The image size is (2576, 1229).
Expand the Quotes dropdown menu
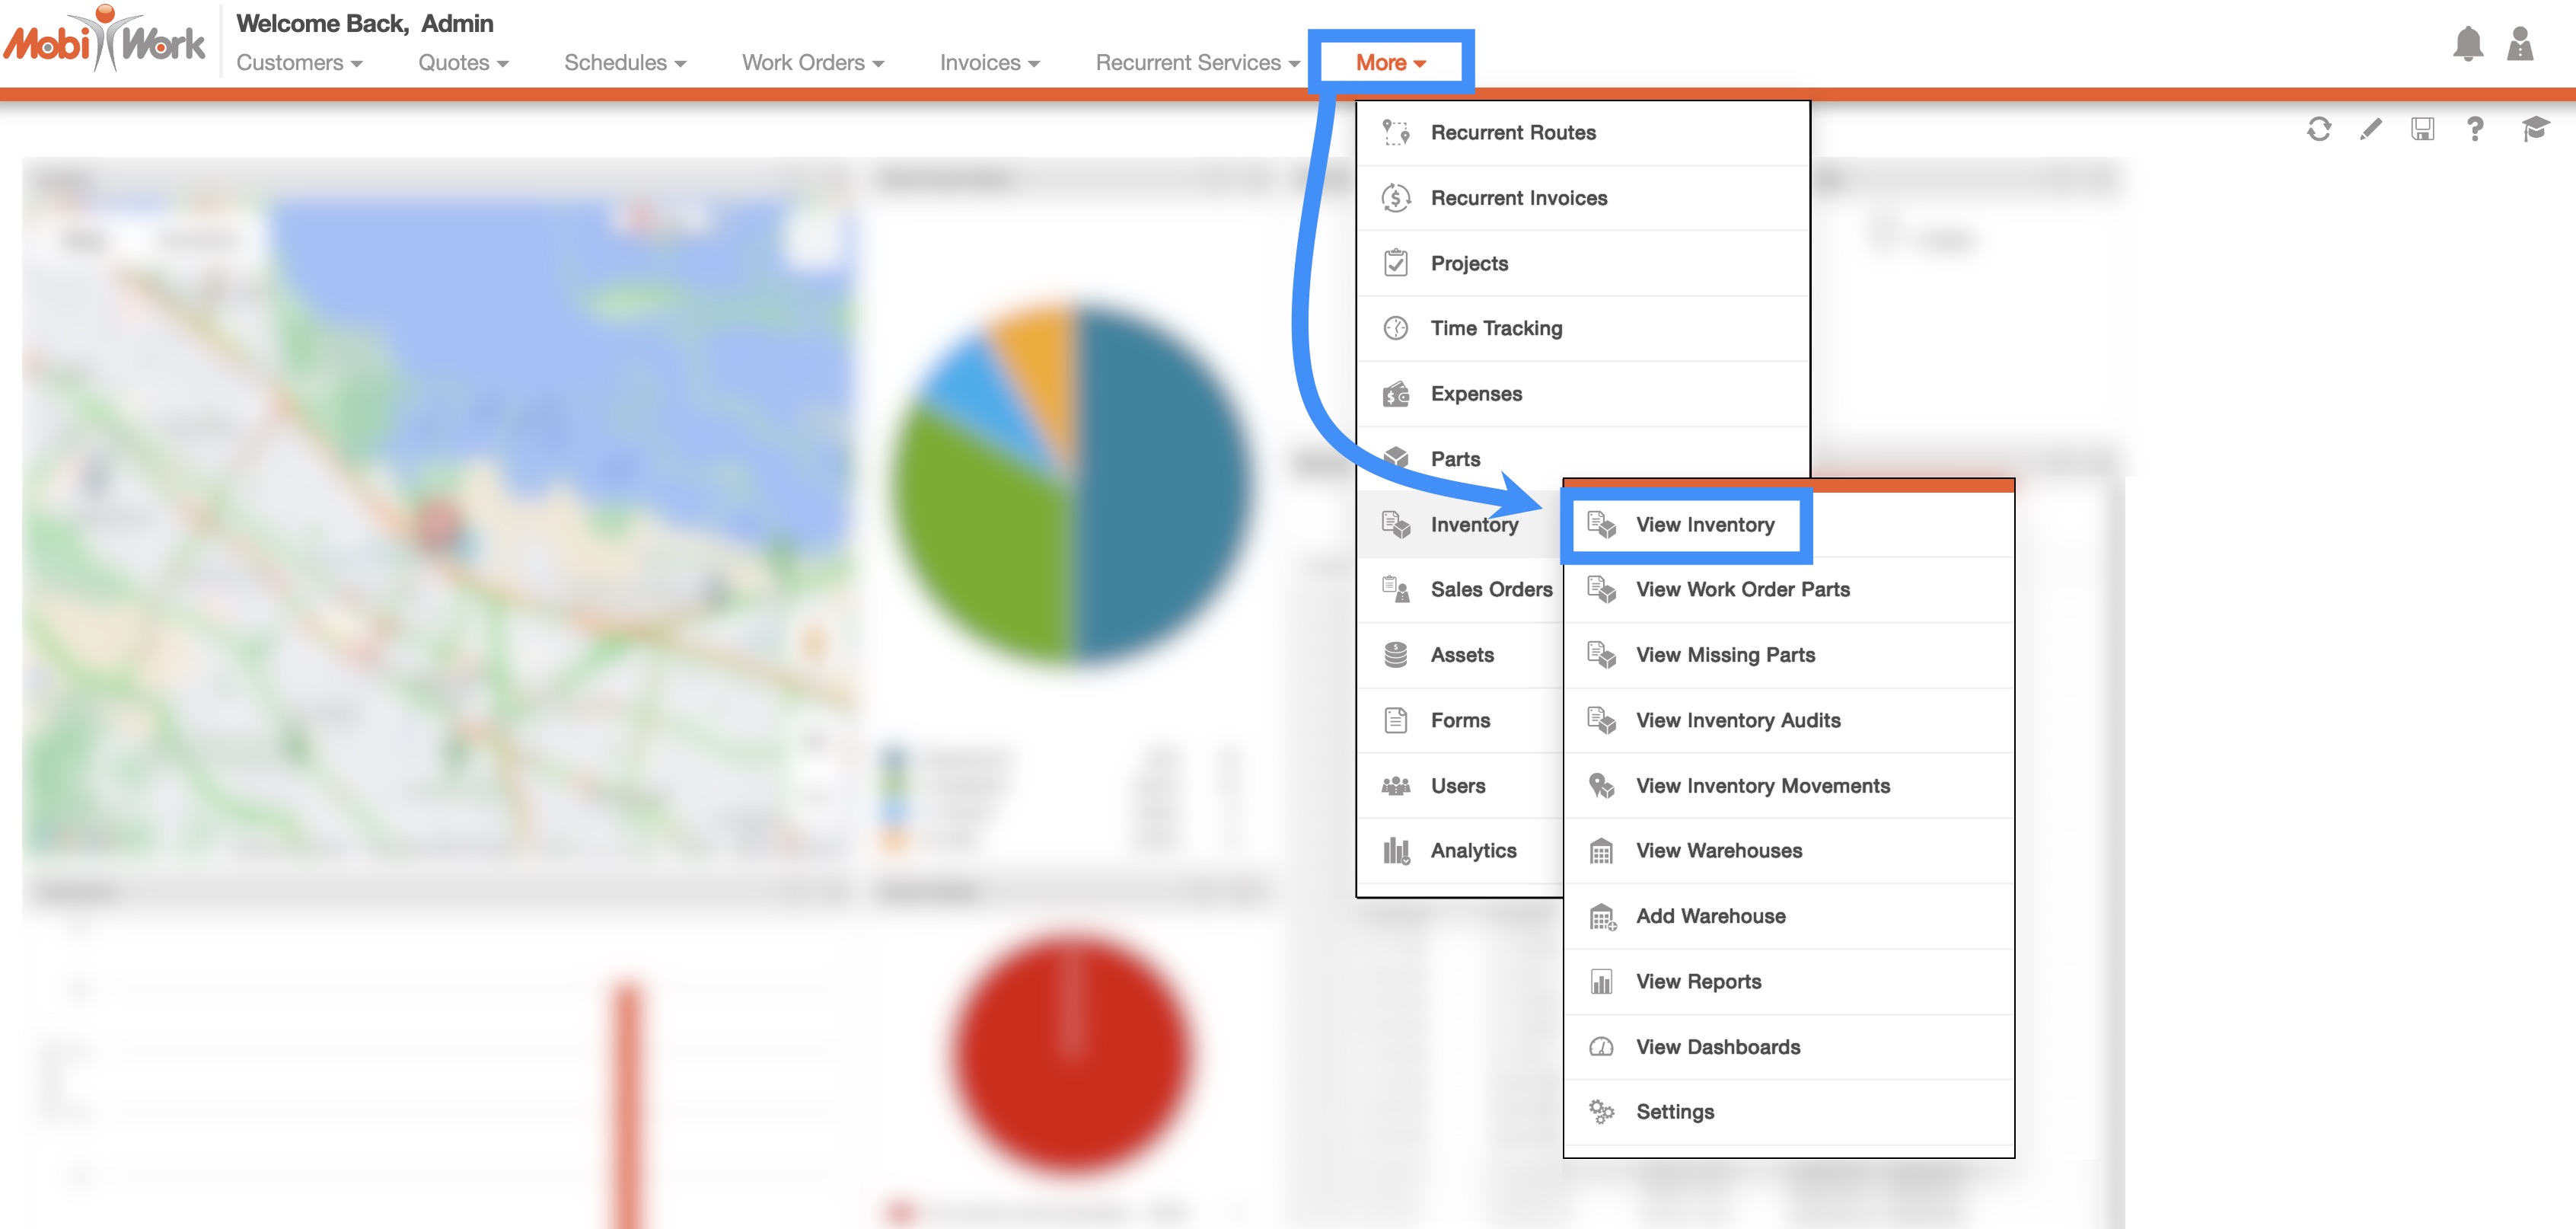point(463,63)
